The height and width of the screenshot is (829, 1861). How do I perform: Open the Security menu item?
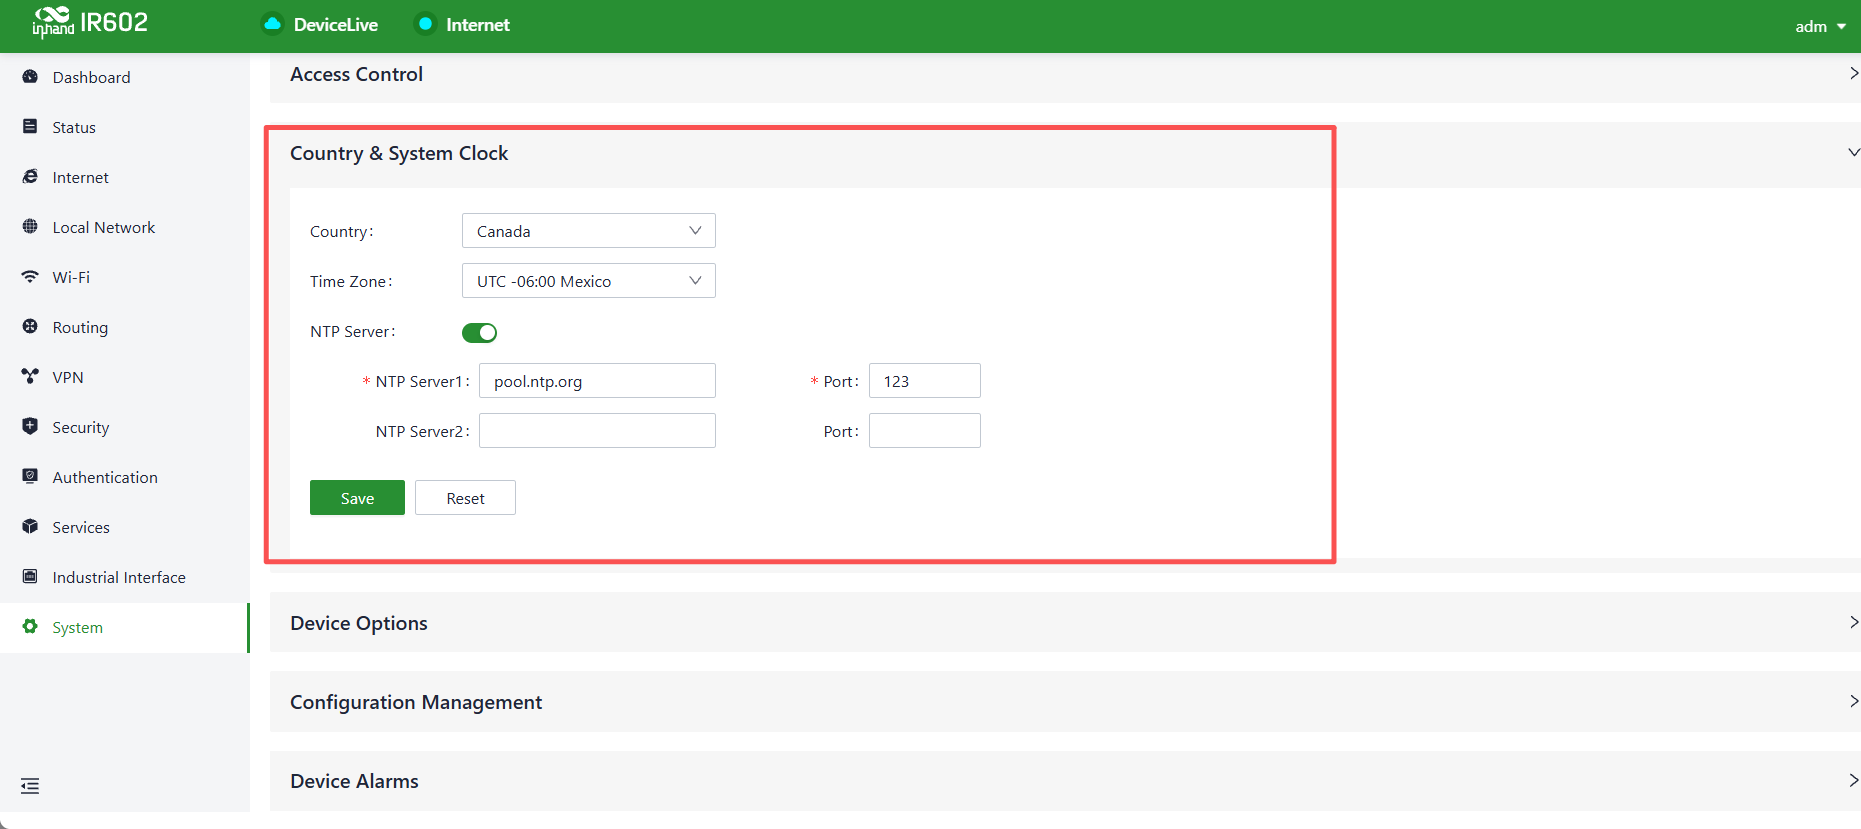(124, 427)
